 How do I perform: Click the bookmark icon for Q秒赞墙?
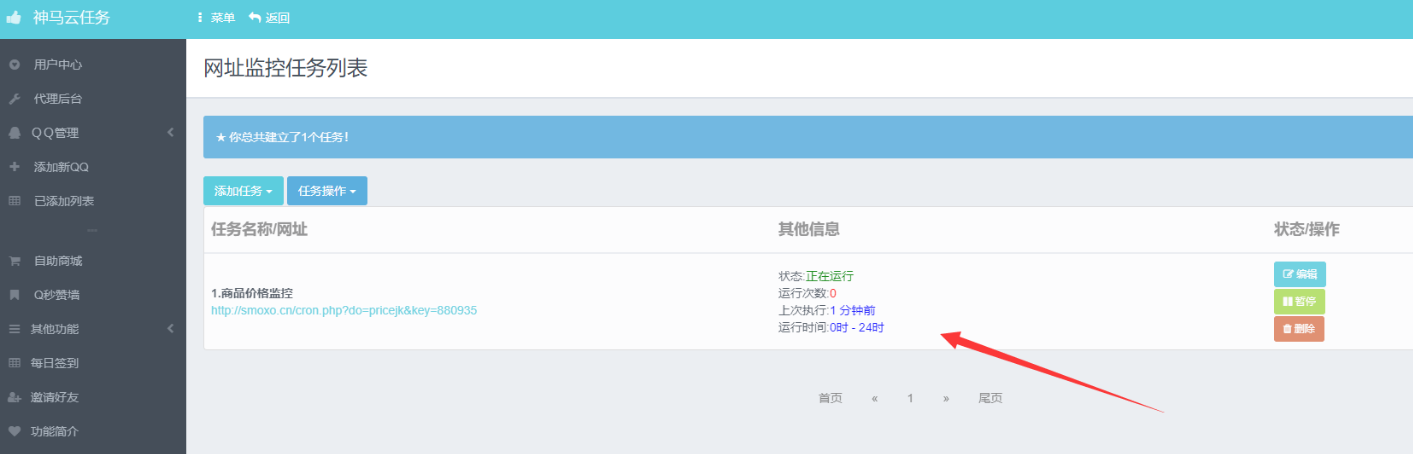pos(14,295)
